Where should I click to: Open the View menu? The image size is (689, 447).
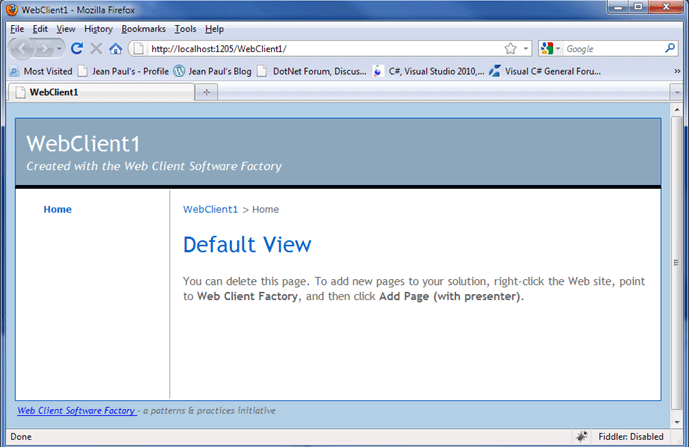coord(65,29)
